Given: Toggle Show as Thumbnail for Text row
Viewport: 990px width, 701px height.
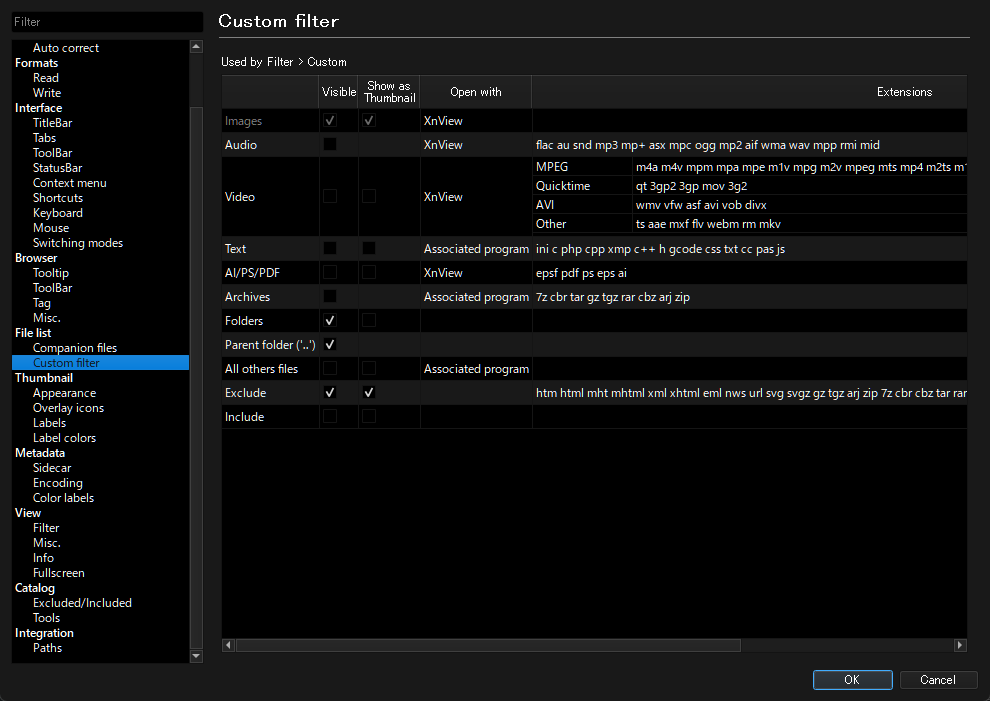Looking at the screenshot, I should (x=369, y=249).
